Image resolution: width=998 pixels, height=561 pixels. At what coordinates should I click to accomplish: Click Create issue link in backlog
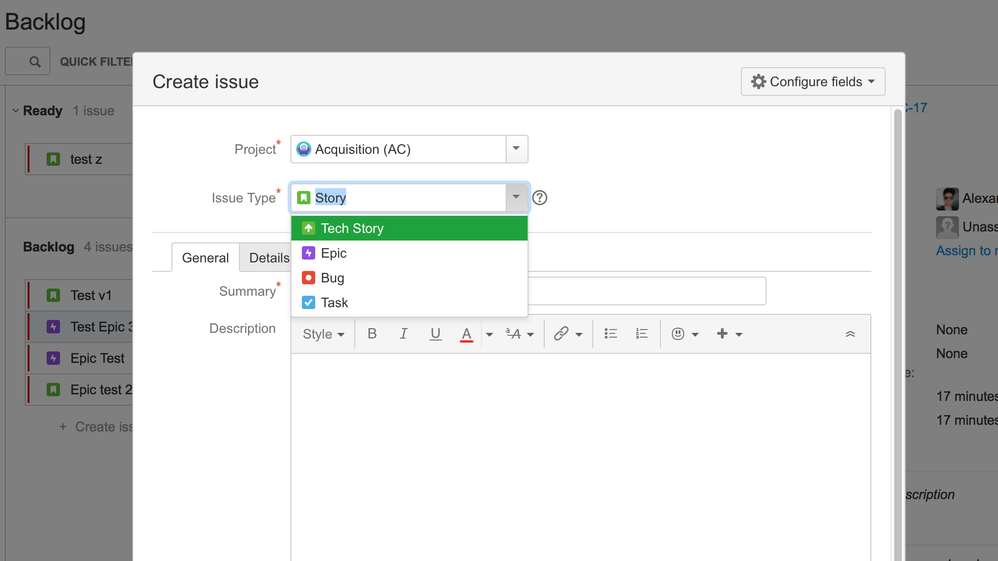95,427
